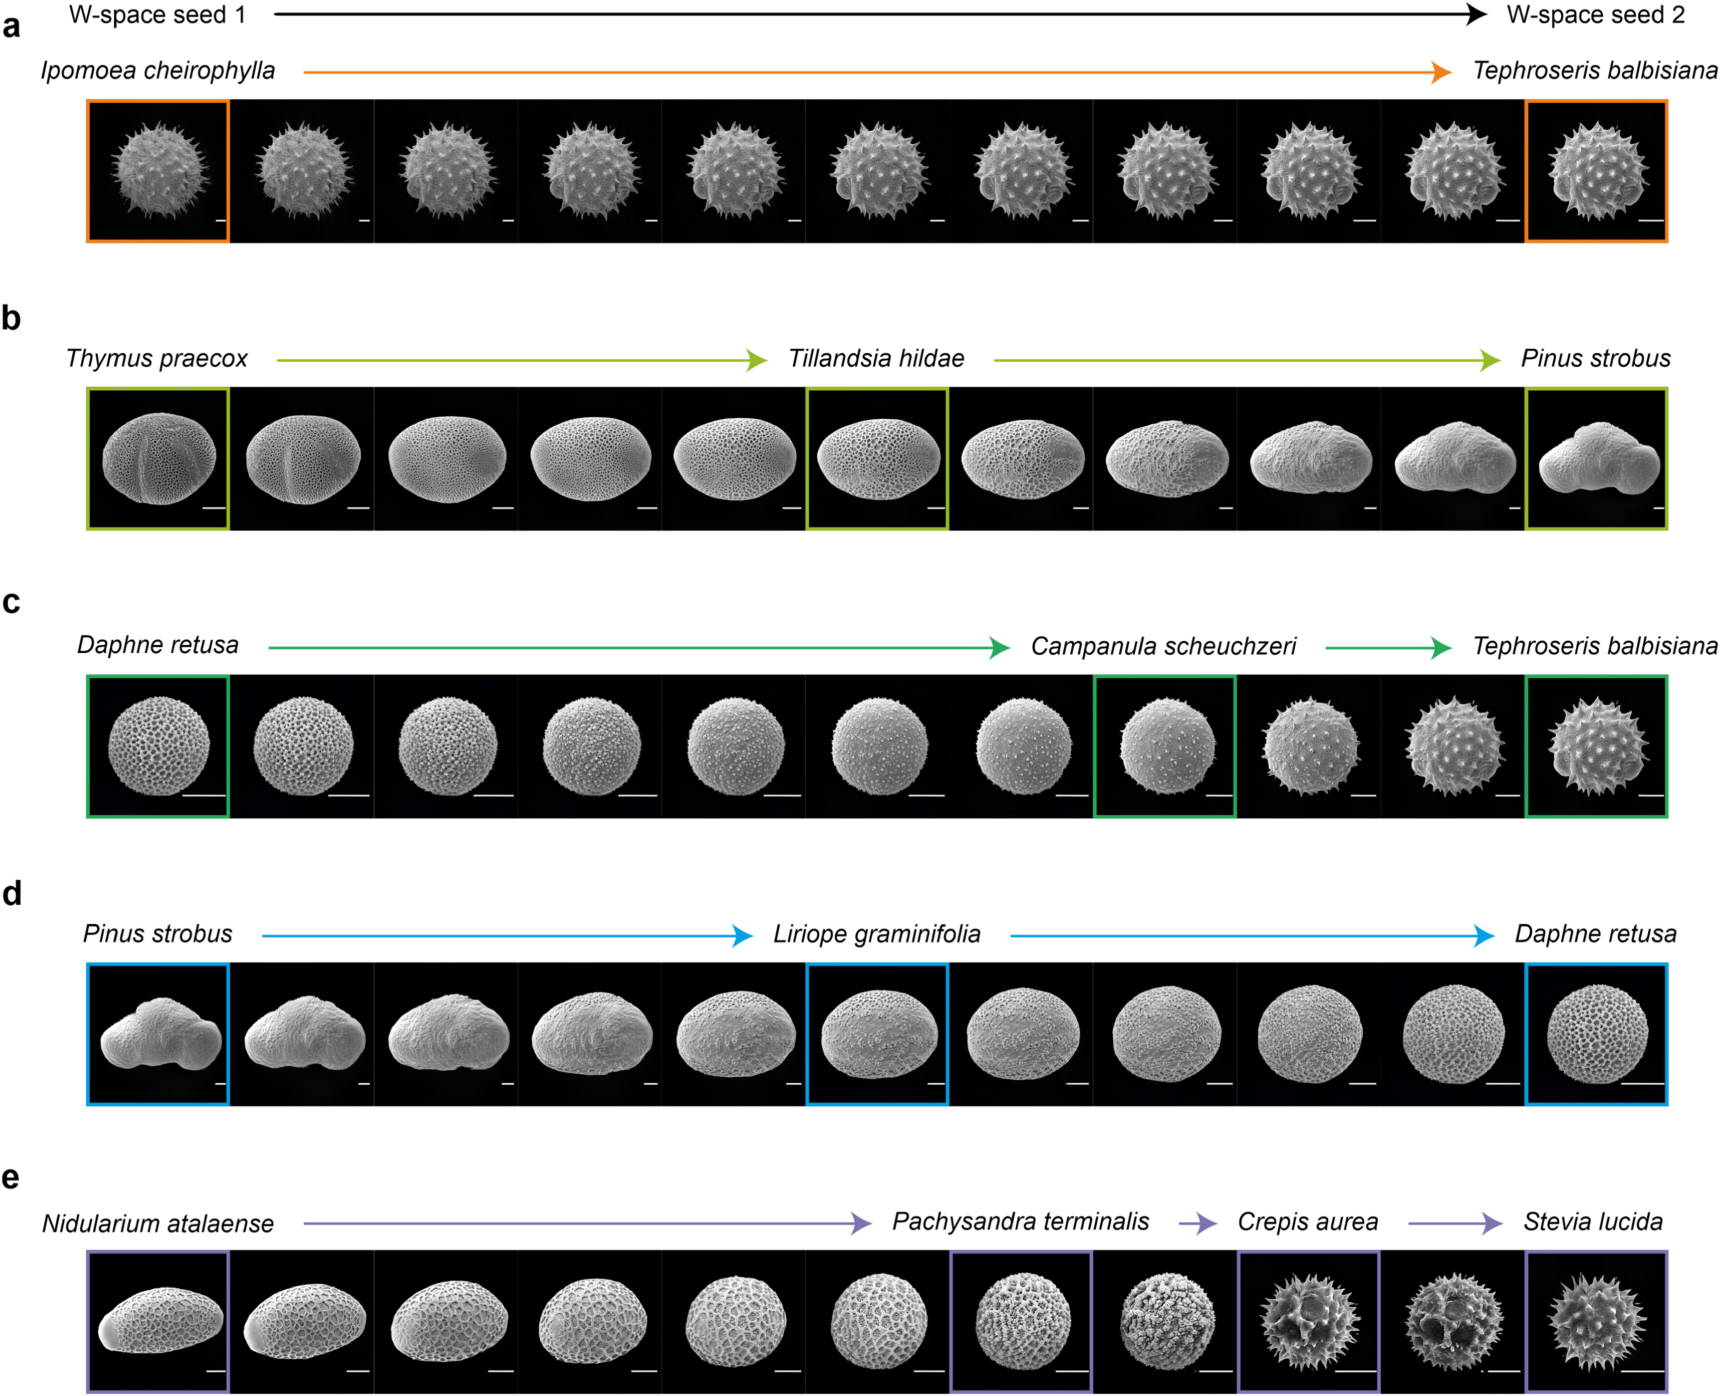This screenshot has height=1396, width=1720.
Task: Click the panel letter 'e'
Action: pos(11,1178)
